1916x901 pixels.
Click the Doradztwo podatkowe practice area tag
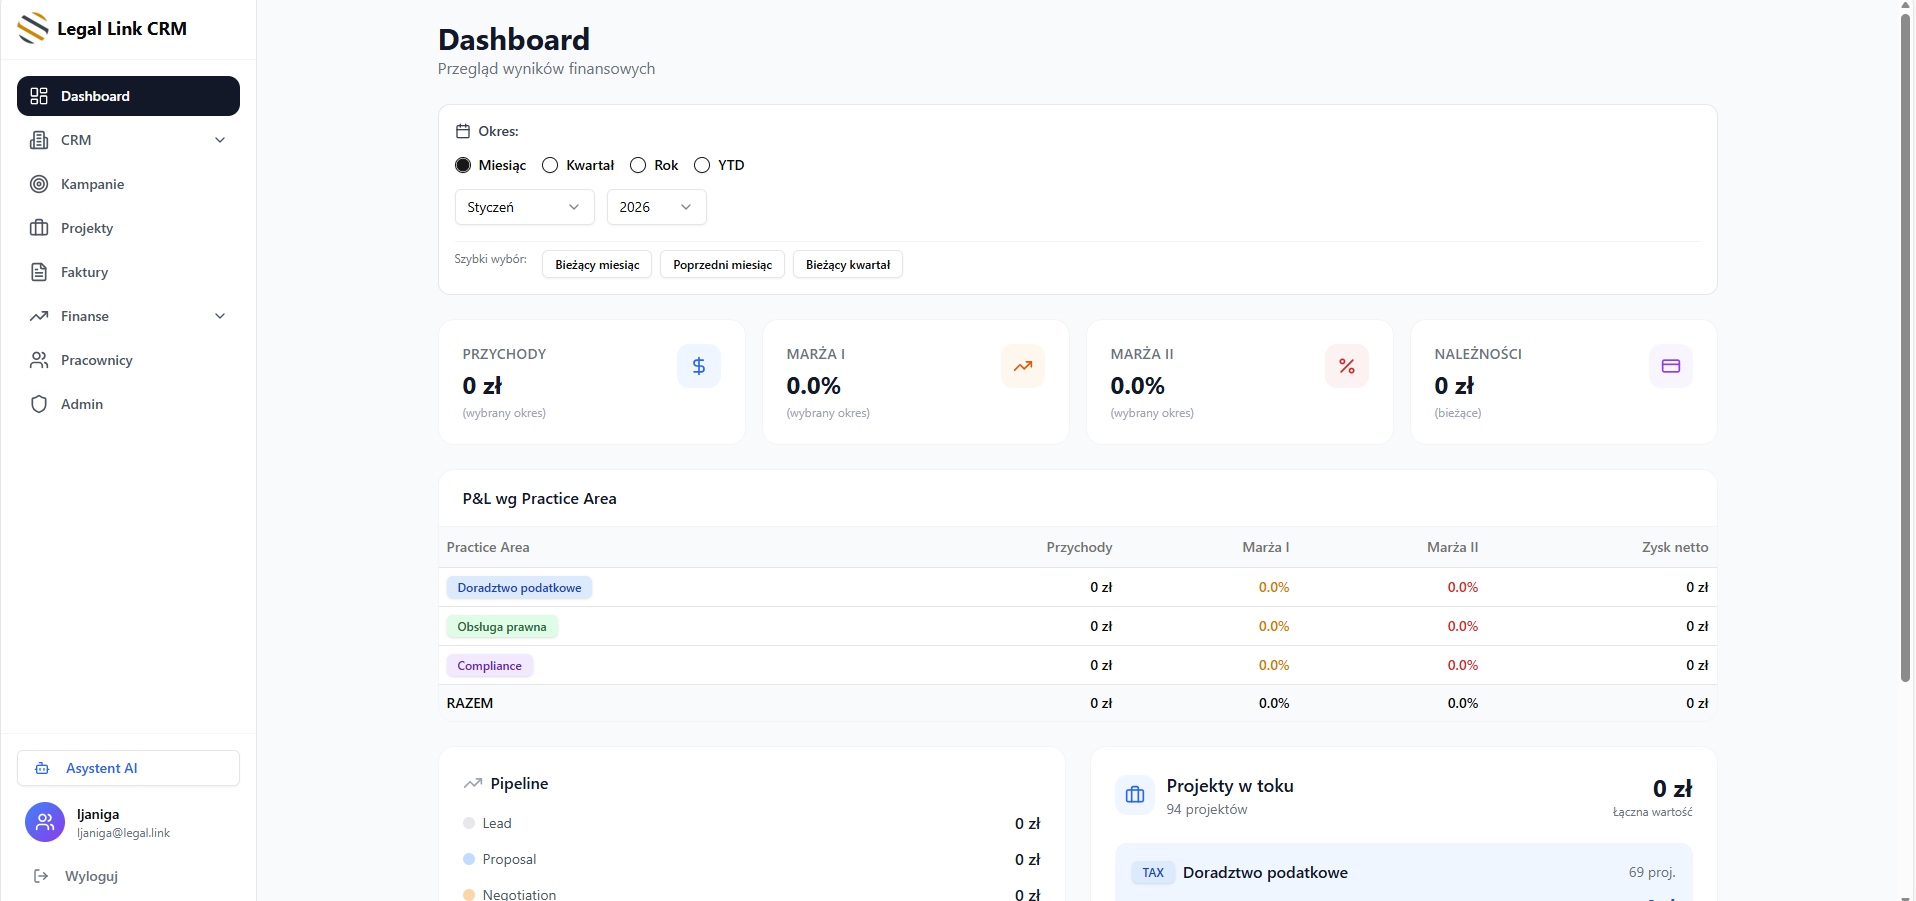519,587
